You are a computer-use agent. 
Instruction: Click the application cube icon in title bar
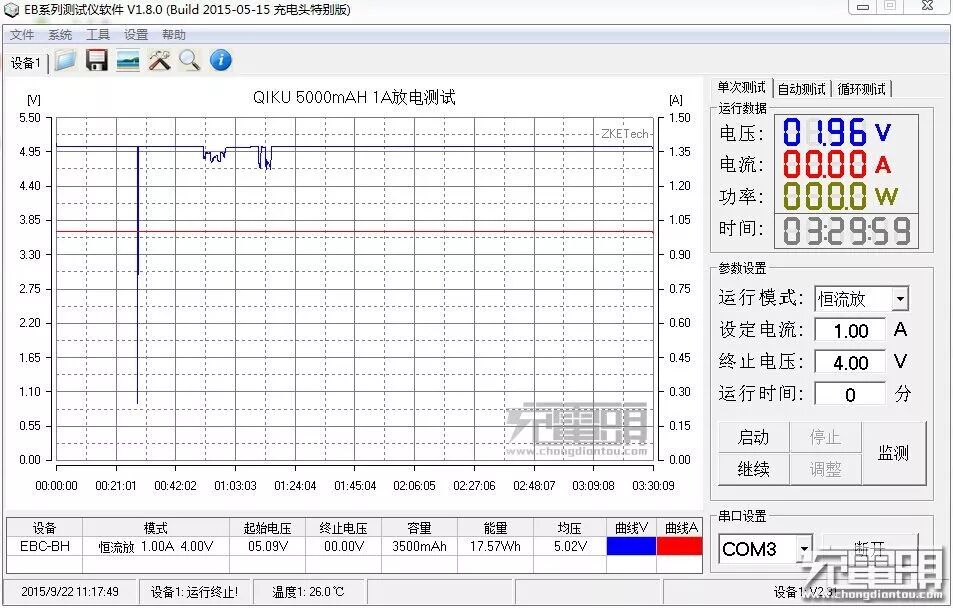click(12, 10)
